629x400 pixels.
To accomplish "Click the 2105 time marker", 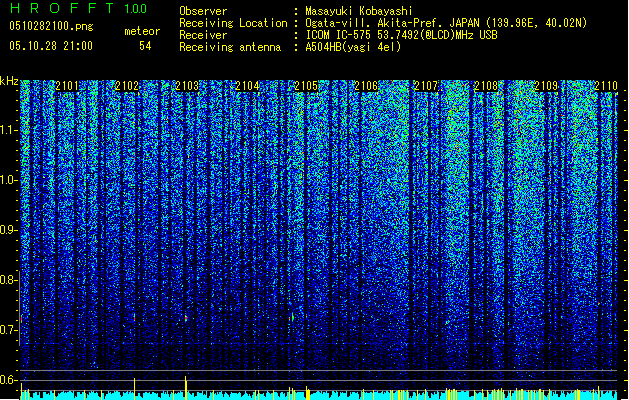I will click(306, 86).
